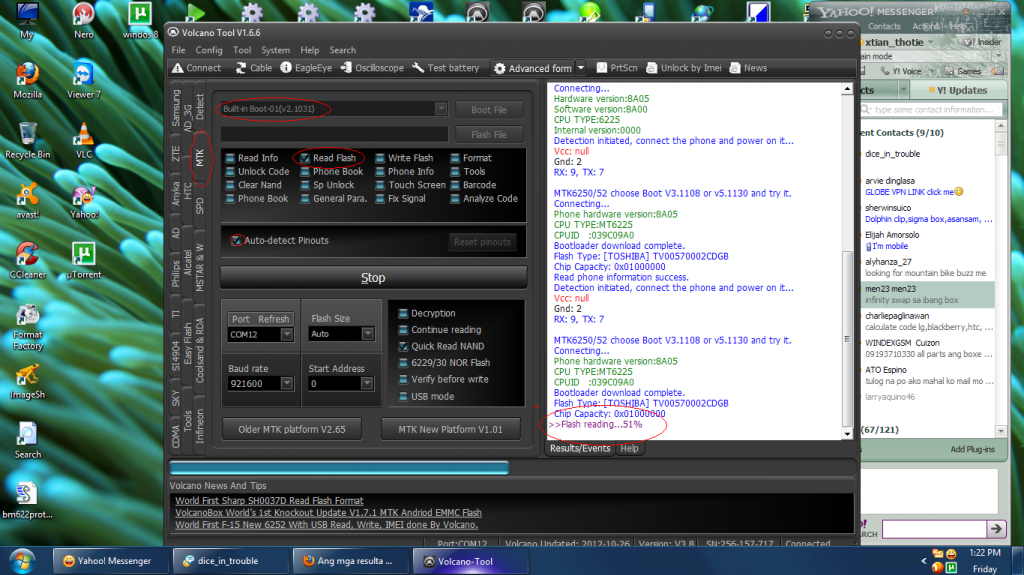This screenshot has width=1024, height=575.
Task: Click the Older MTK platform V2.65 button
Action: [x=292, y=429]
